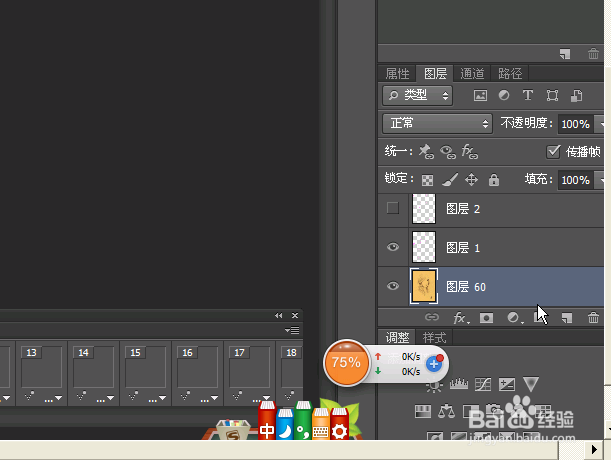Switch to the 通道 tab
The width and height of the screenshot is (611, 460).
[472, 74]
